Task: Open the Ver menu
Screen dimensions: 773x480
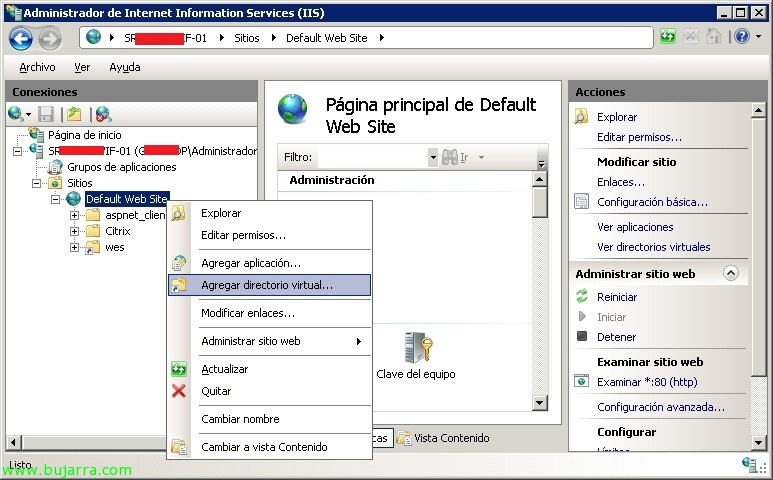Action: [82, 67]
